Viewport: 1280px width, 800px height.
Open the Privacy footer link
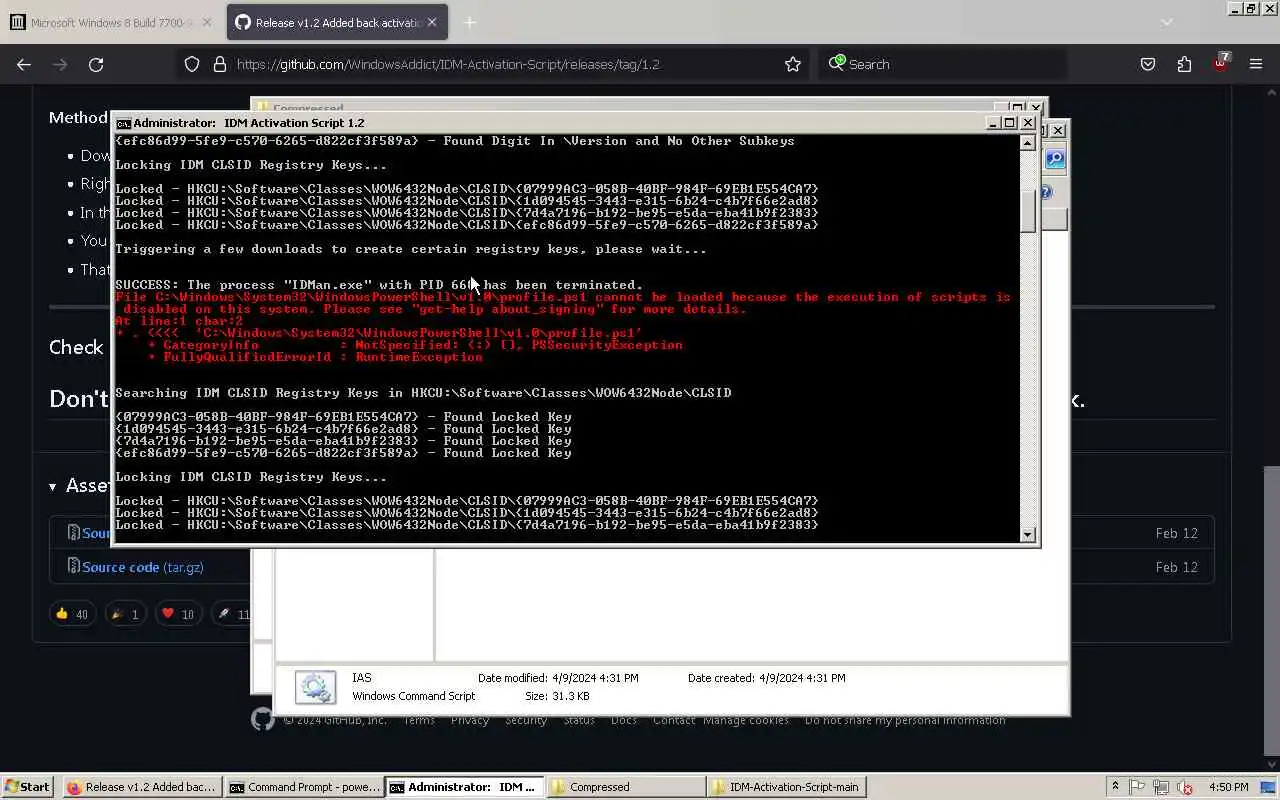(469, 720)
